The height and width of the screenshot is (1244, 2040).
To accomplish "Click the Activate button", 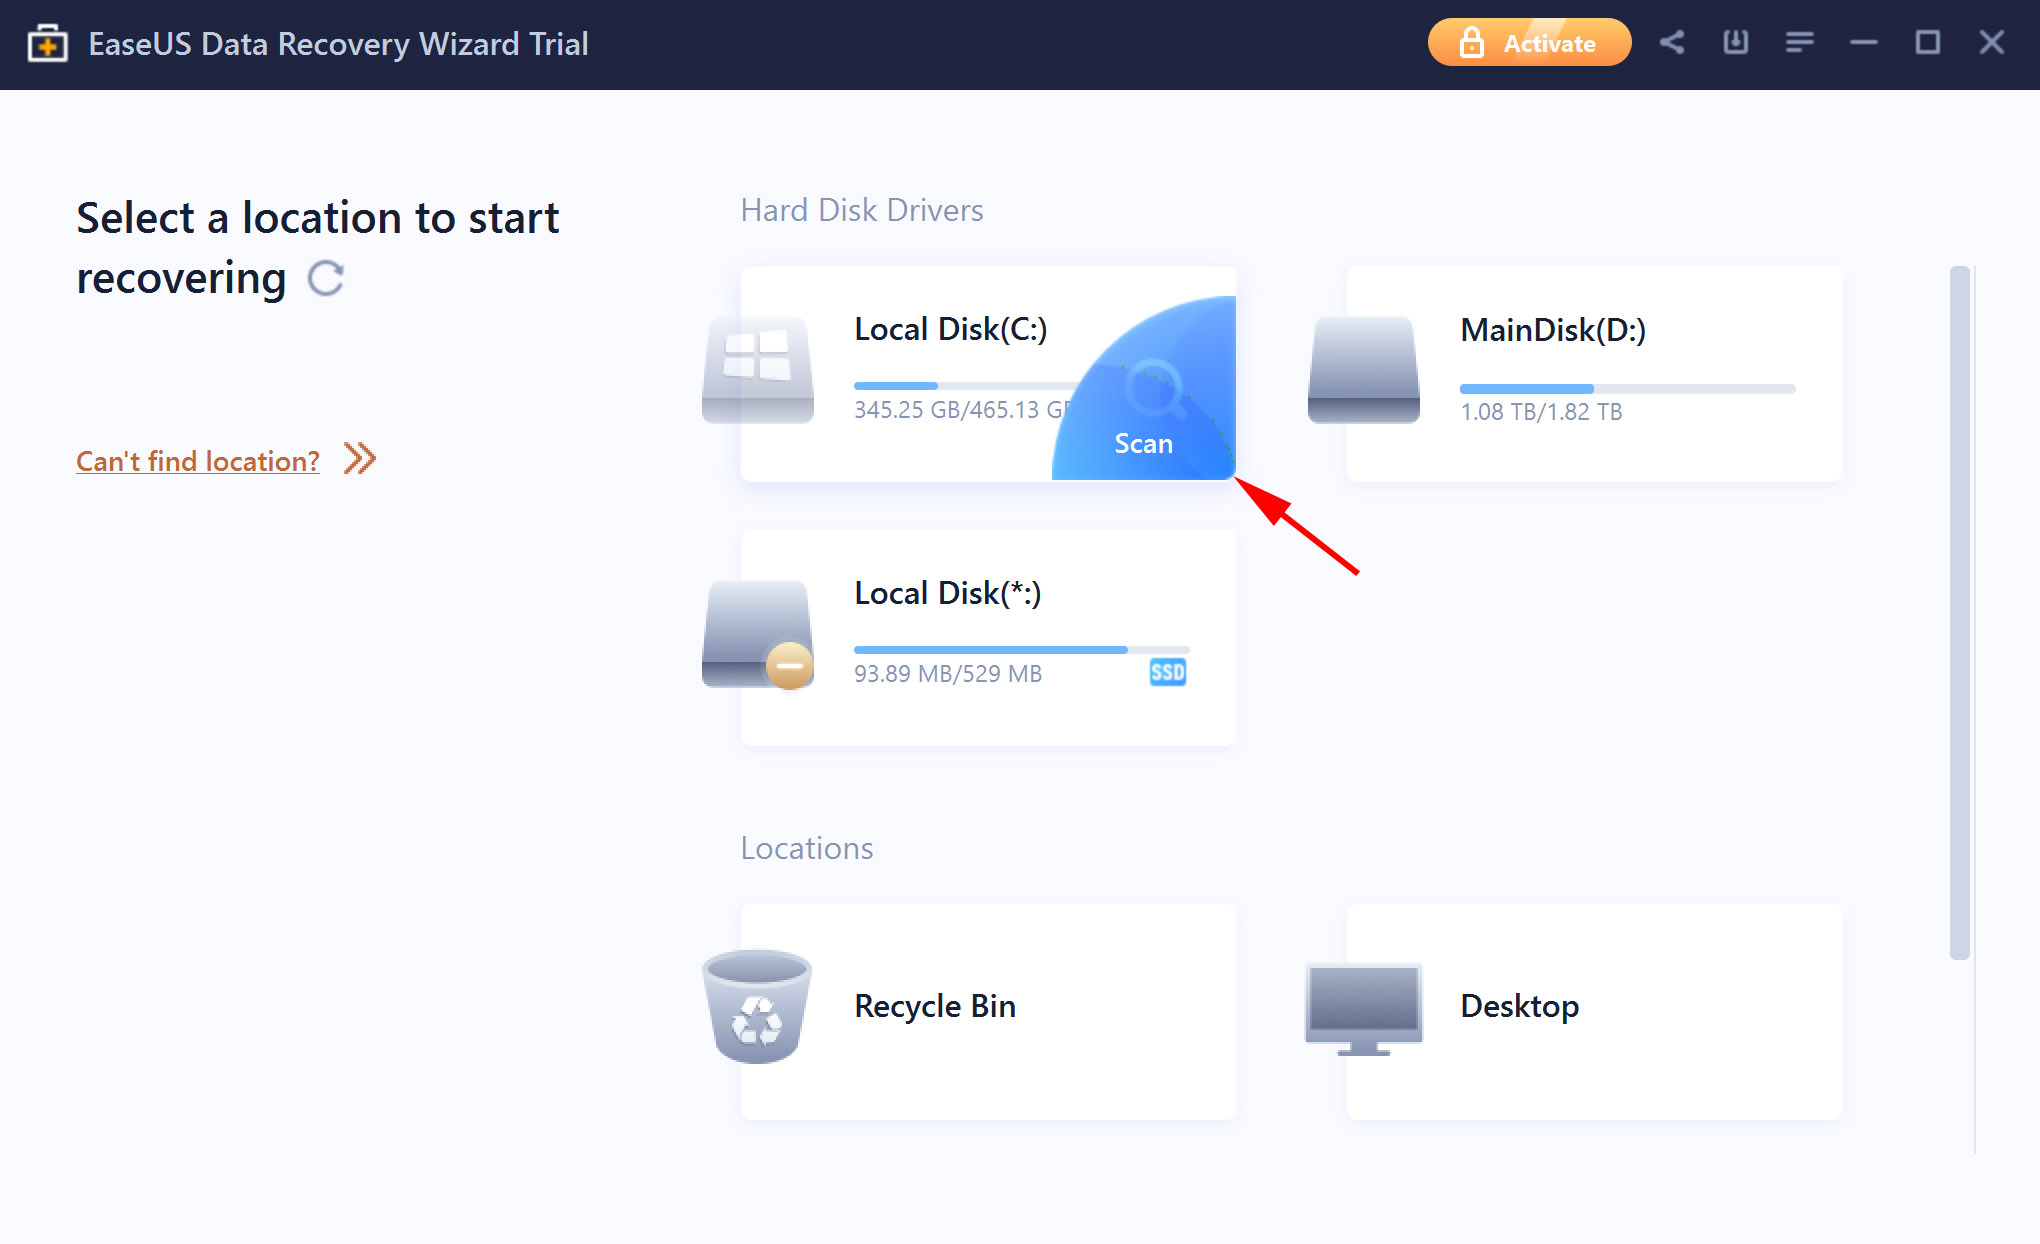I will point(1529,43).
